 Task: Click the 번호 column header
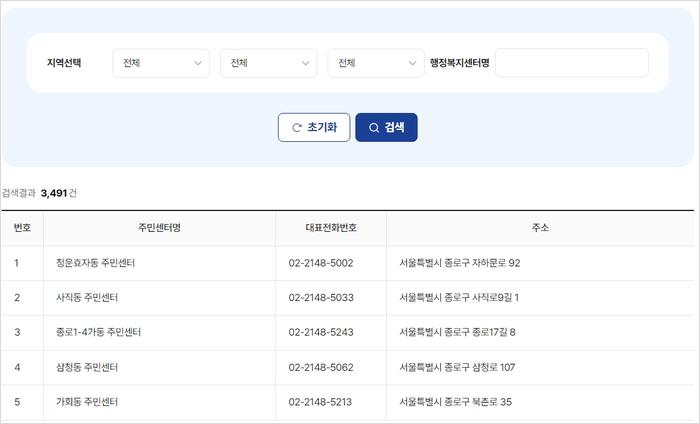[22, 228]
